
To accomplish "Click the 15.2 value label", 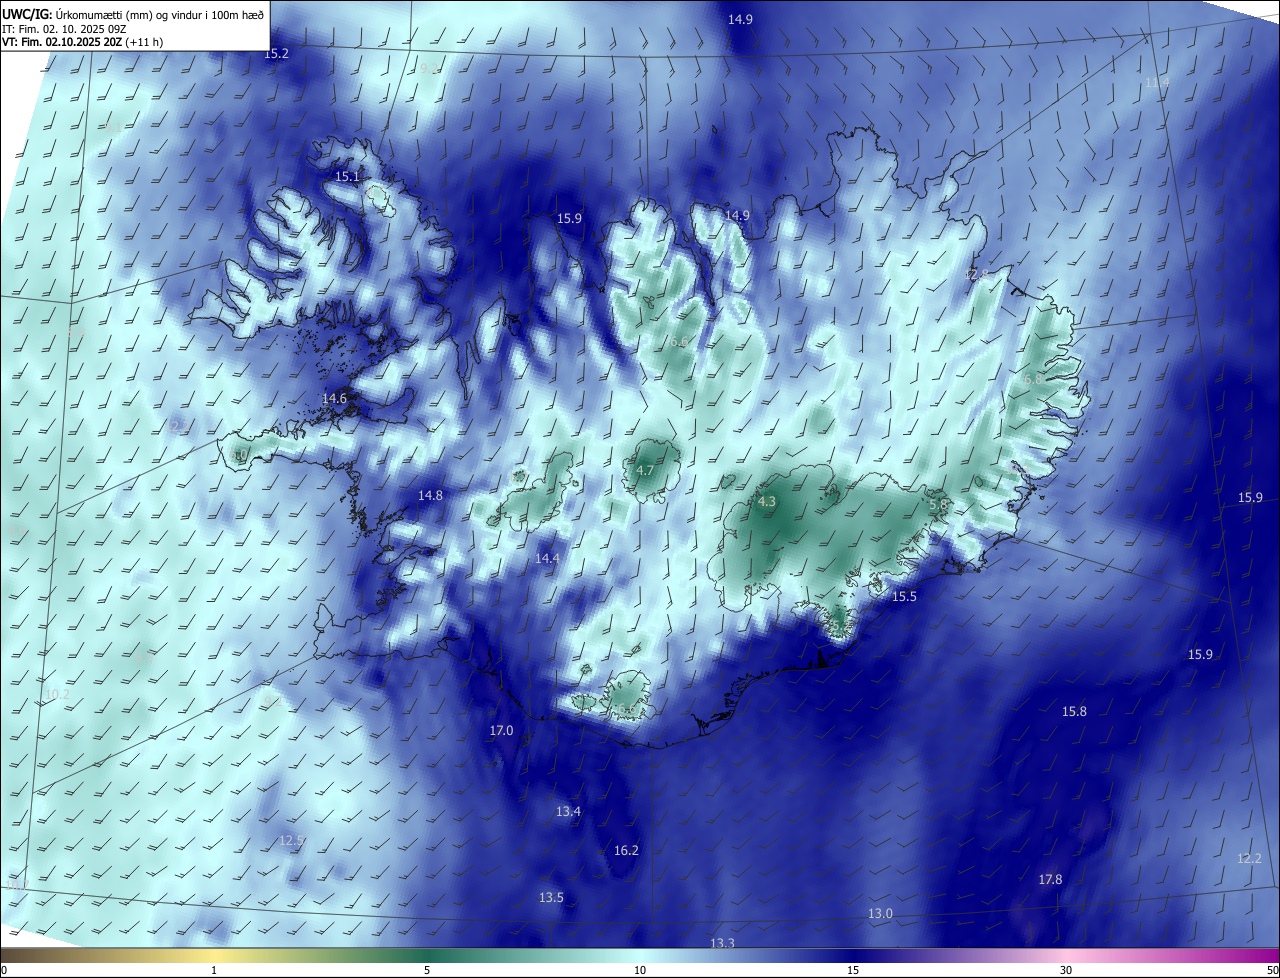I will click(x=276, y=53).
